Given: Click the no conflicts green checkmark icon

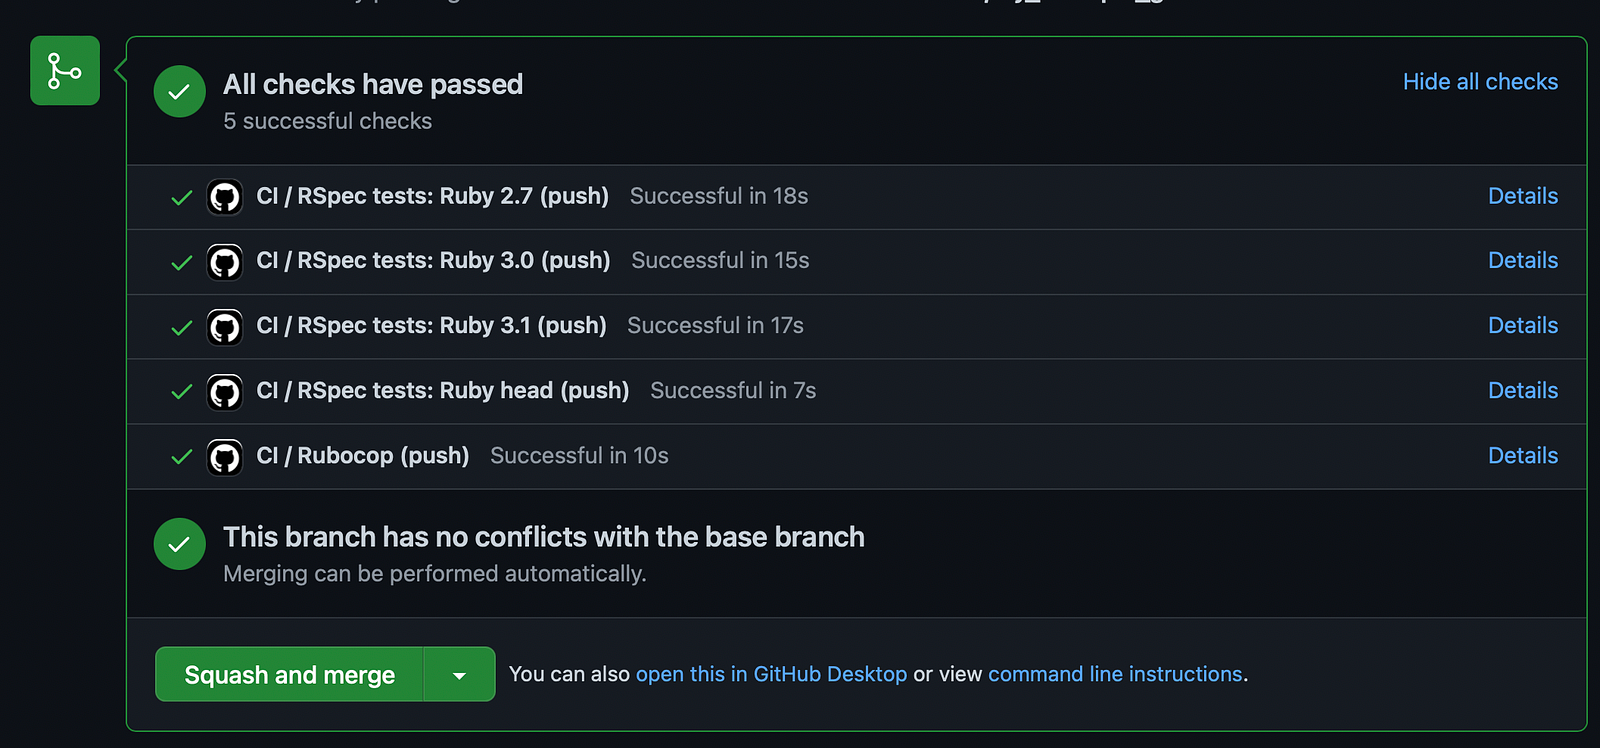Looking at the screenshot, I should [x=180, y=544].
